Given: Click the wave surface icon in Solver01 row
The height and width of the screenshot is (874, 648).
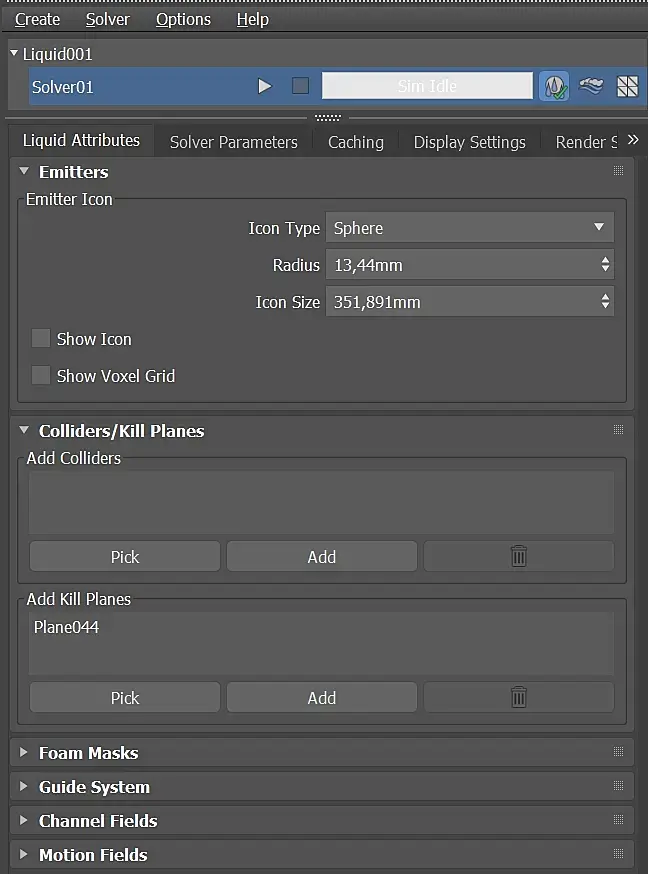Looking at the screenshot, I should pyautogui.click(x=591, y=86).
